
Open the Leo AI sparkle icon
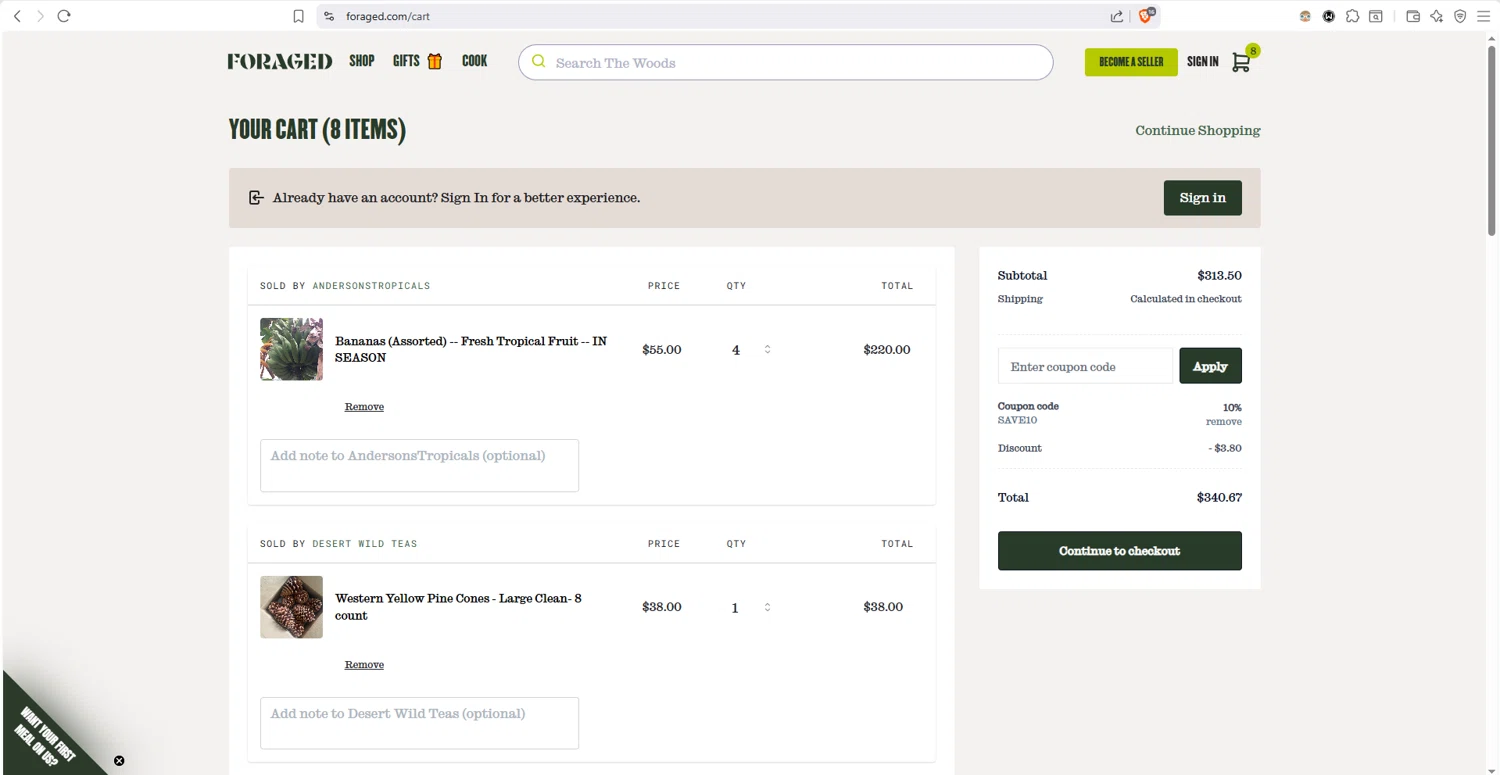1437,16
